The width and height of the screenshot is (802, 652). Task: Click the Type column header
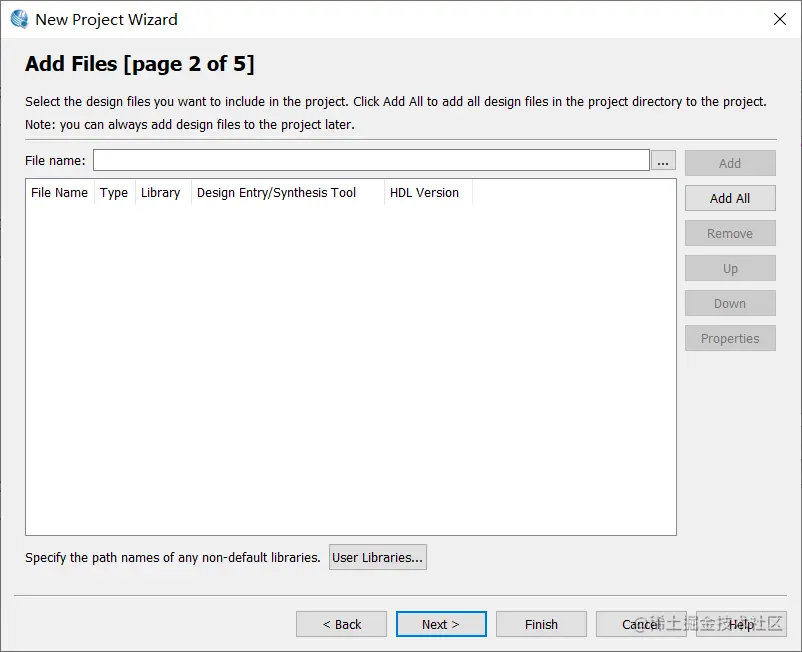[114, 193]
